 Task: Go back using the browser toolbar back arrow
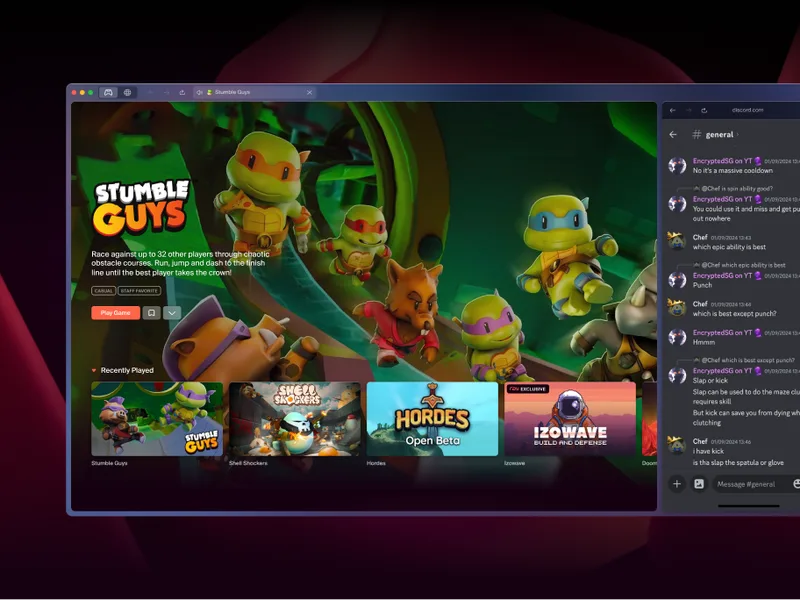coord(150,92)
